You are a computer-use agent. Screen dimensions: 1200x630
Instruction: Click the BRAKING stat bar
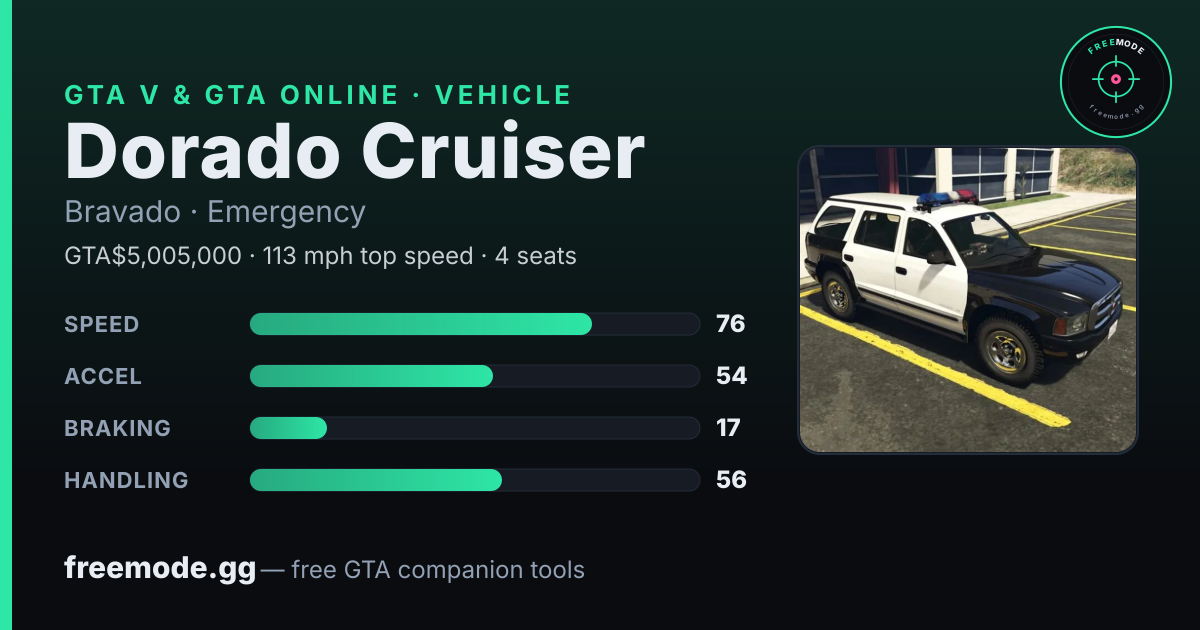(x=474, y=428)
